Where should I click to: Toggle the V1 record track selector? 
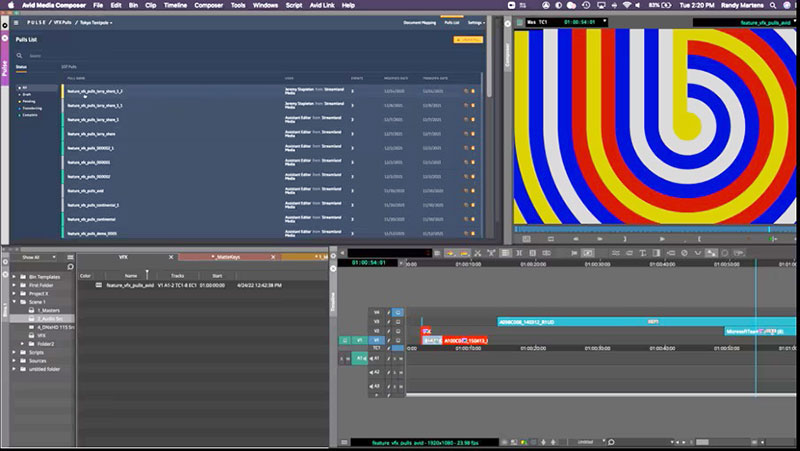(378, 340)
